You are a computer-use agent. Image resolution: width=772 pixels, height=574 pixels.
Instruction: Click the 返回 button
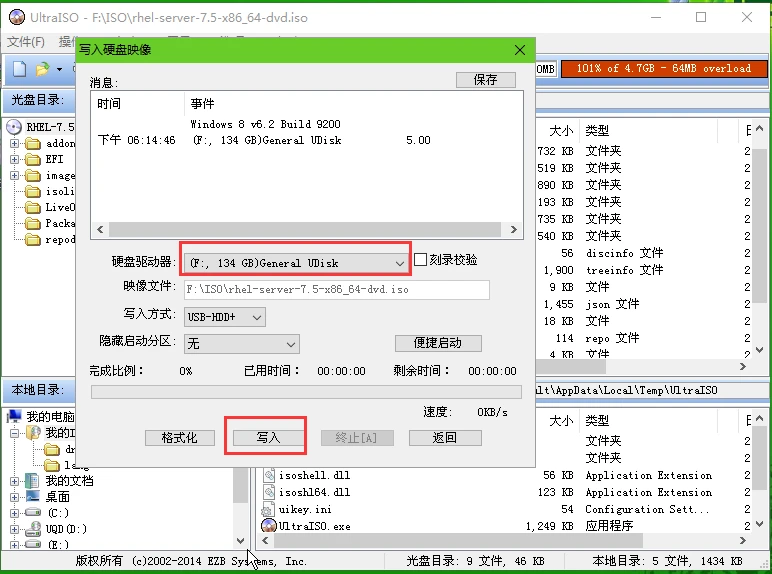[x=445, y=438]
